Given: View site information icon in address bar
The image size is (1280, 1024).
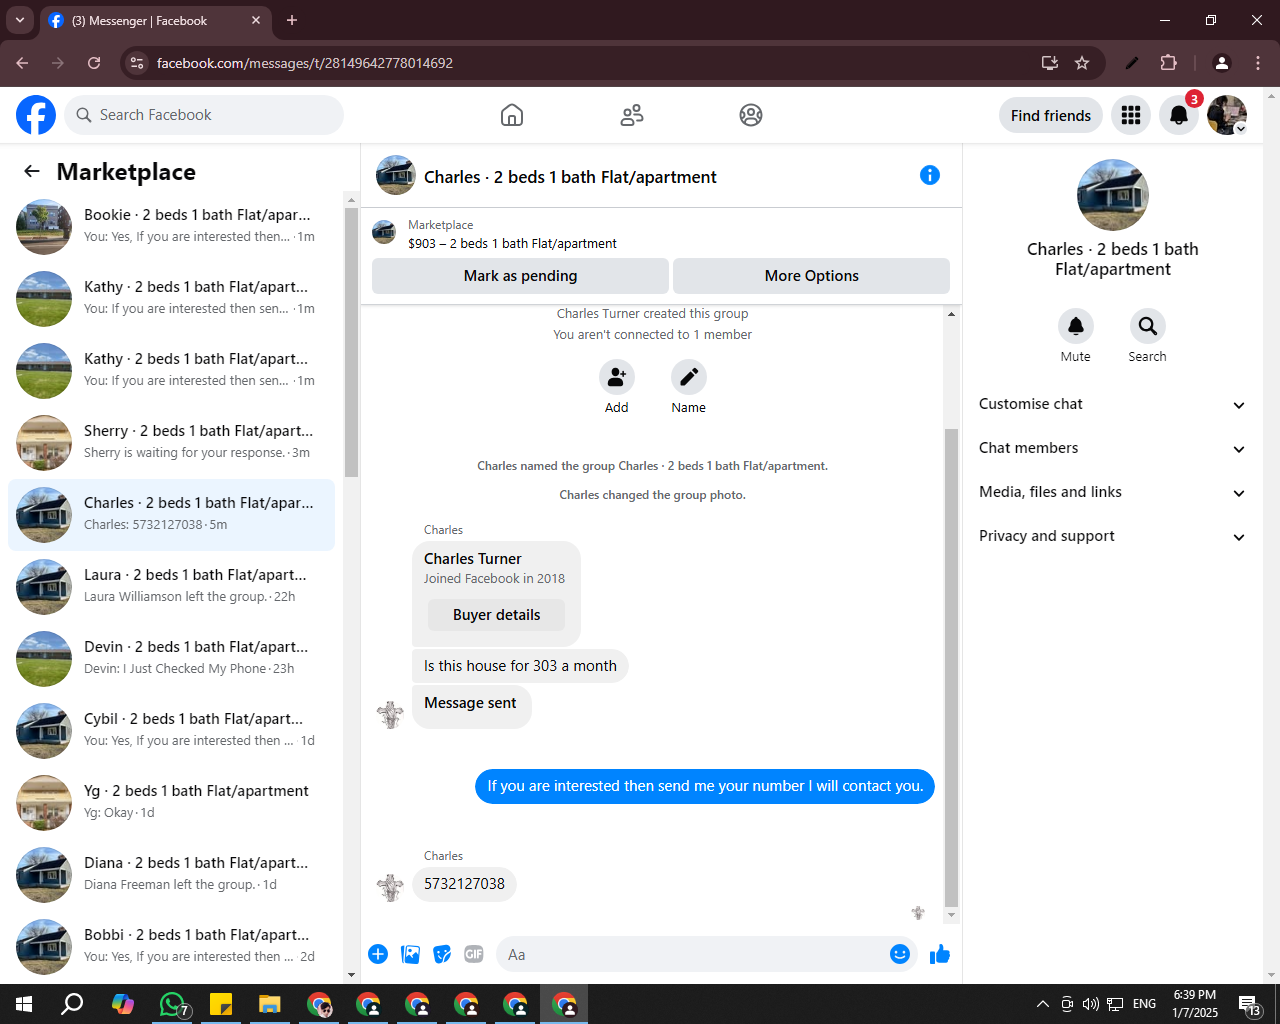Looking at the screenshot, I should click(138, 63).
